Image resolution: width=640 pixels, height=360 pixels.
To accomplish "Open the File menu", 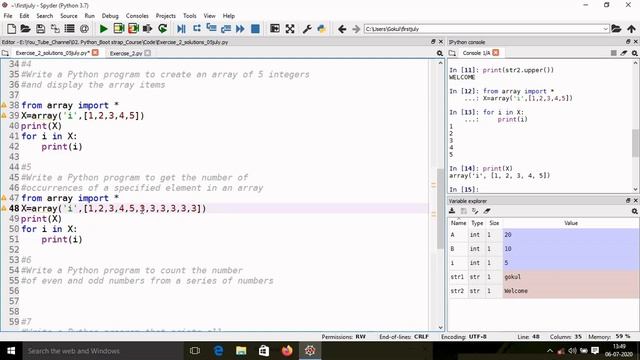I will [8, 16].
